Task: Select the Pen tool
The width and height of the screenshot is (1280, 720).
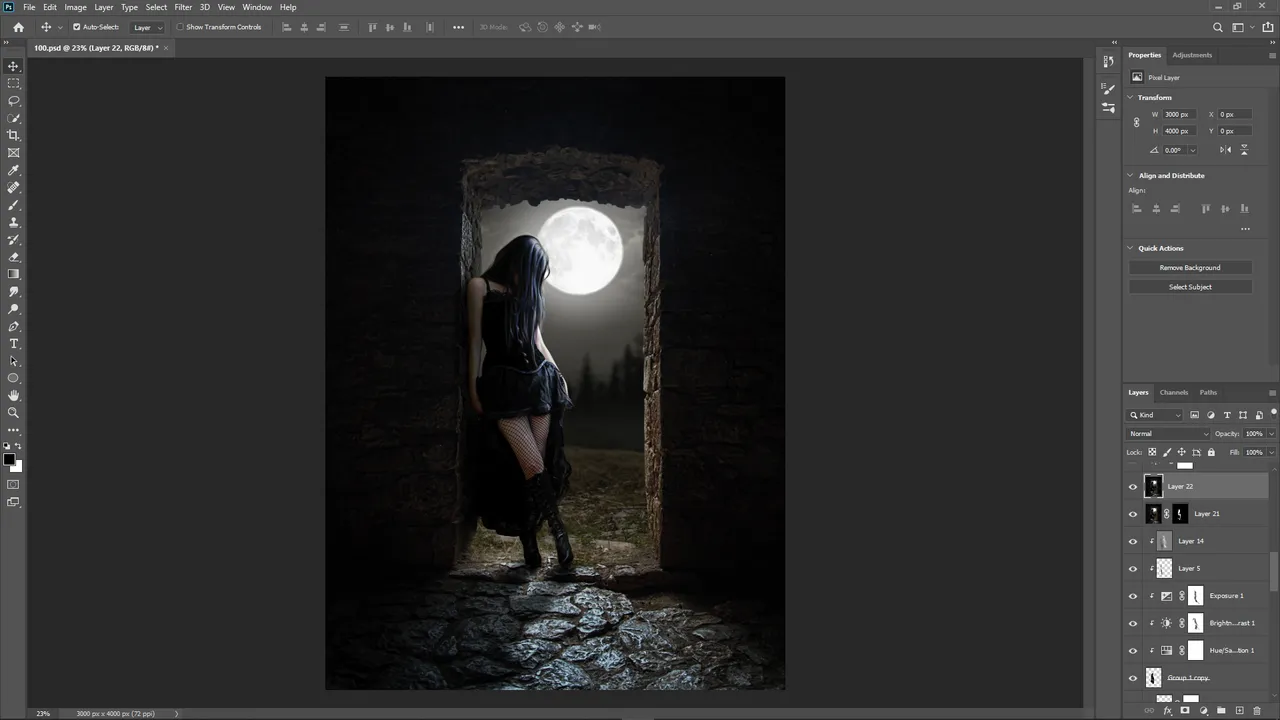Action: [13, 326]
